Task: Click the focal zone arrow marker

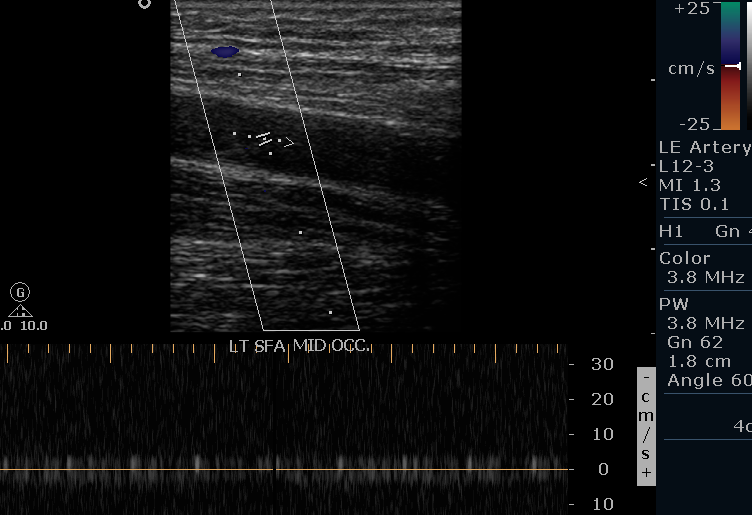Action: 643,182
